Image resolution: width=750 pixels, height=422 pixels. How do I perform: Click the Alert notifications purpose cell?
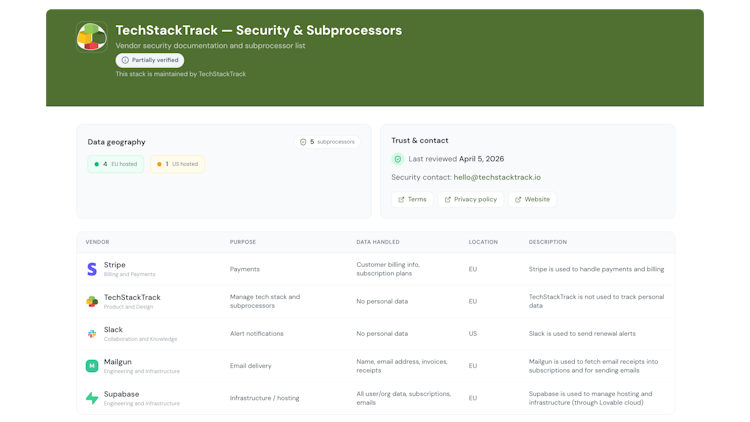pyautogui.click(x=256, y=333)
